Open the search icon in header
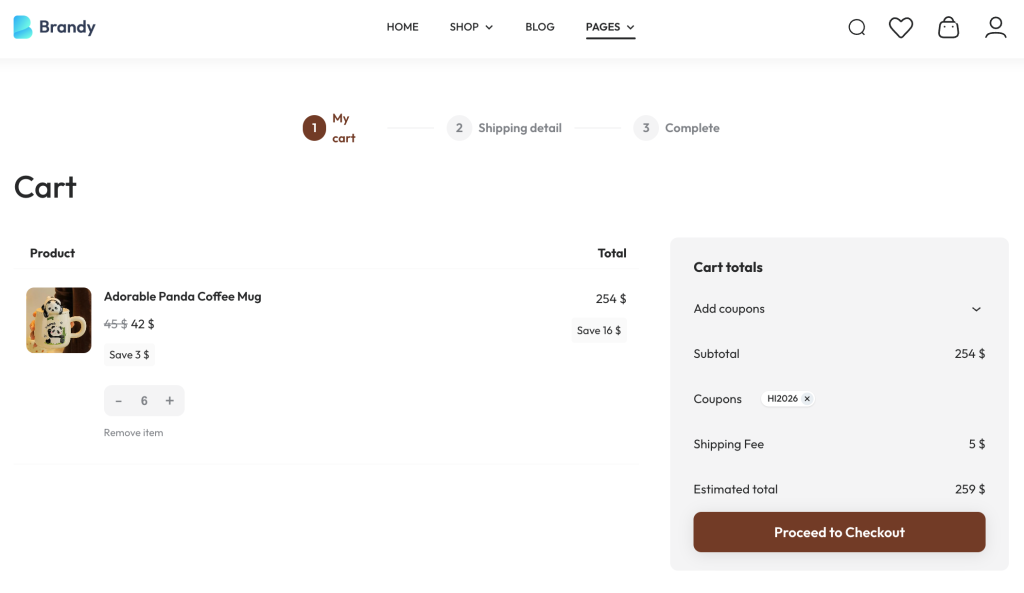The image size is (1024, 593). pyautogui.click(x=856, y=28)
